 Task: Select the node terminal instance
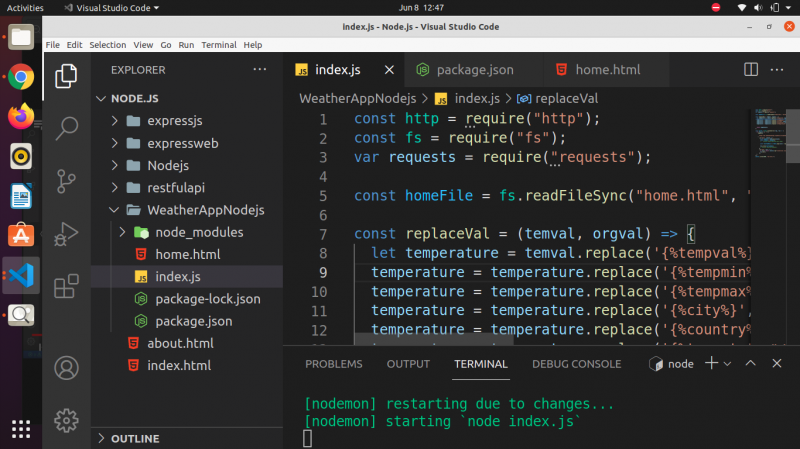click(671, 364)
